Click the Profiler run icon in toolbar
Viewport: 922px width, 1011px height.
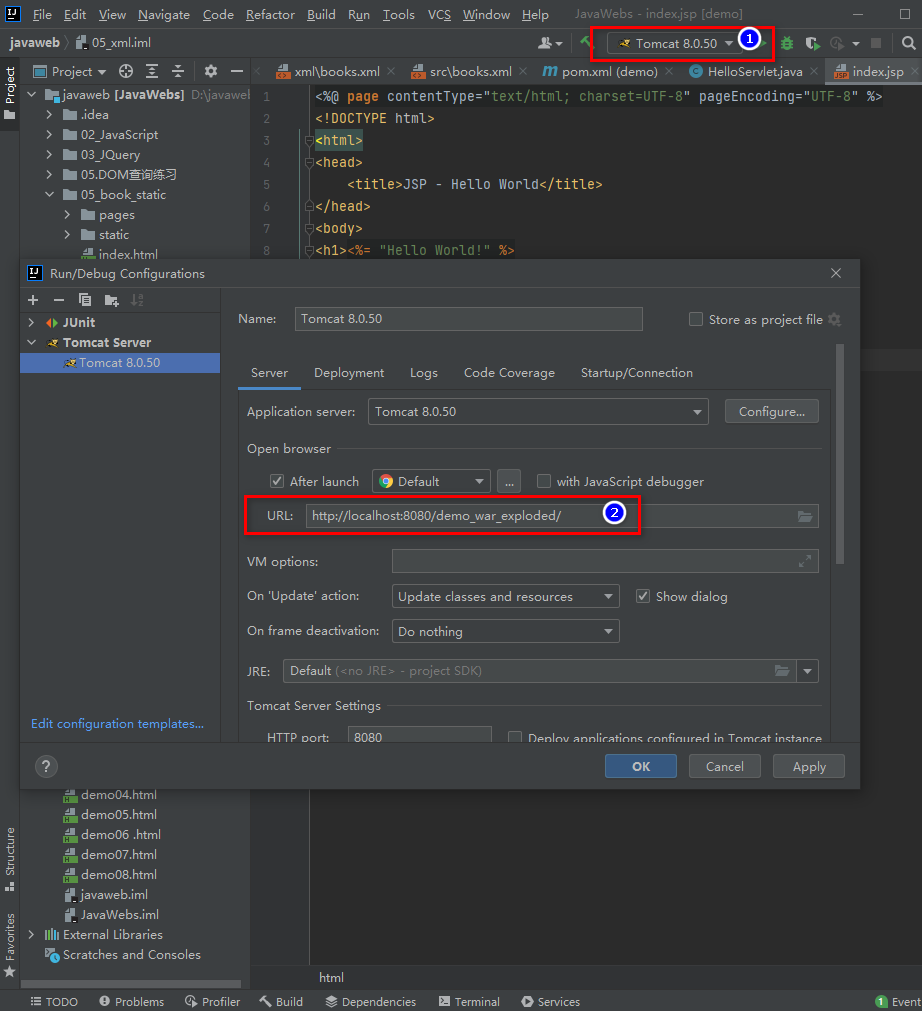click(837, 43)
